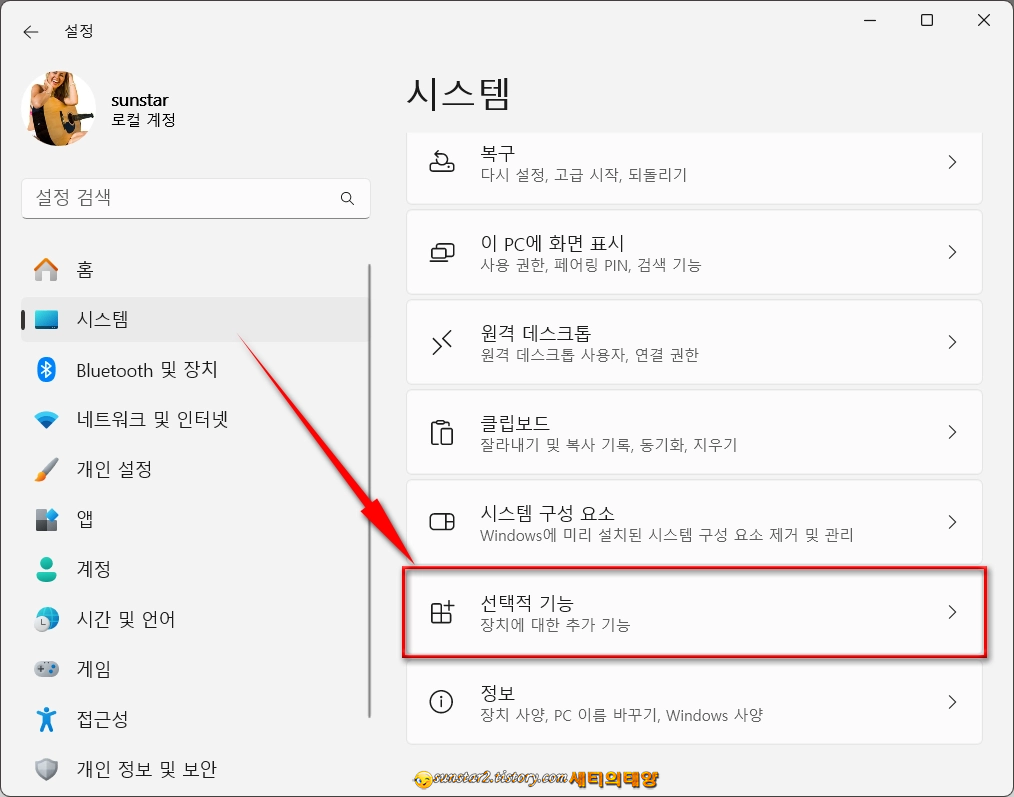Click 설정 window title text
The height and width of the screenshot is (797, 1014).
click(x=79, y=31)
